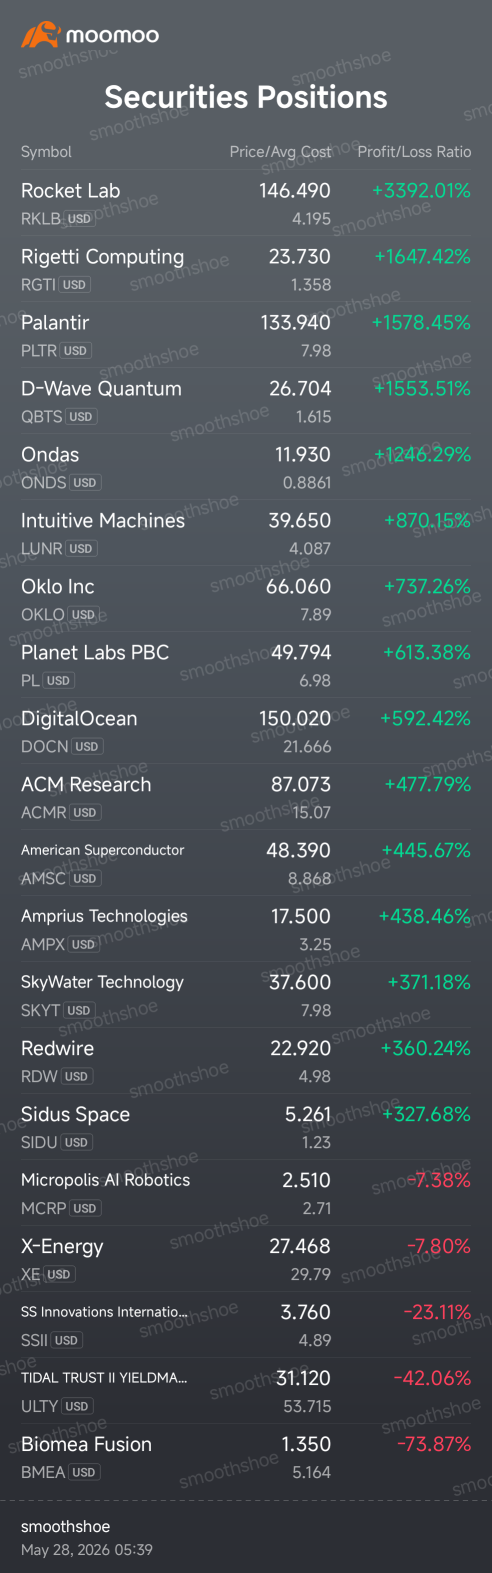This screenshot has width=492, height=1573.
Task: Open the Biomea Fusion position row
Action: pyautogui.click(x=246, y=1458)
